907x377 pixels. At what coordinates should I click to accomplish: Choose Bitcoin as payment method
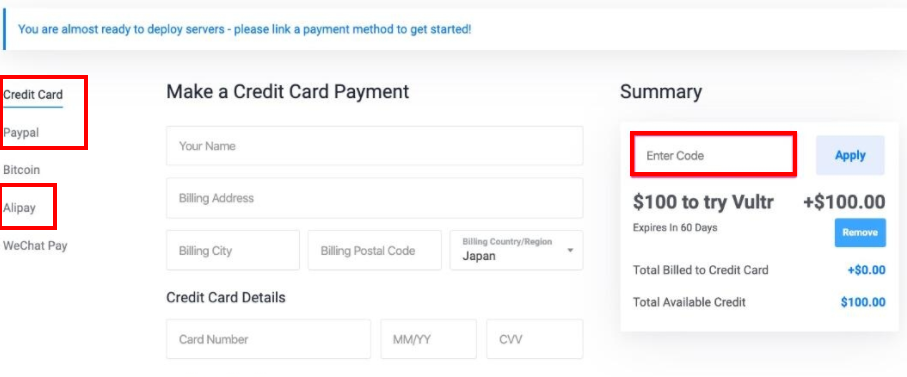pyautogui.click(x=21, y=170)
